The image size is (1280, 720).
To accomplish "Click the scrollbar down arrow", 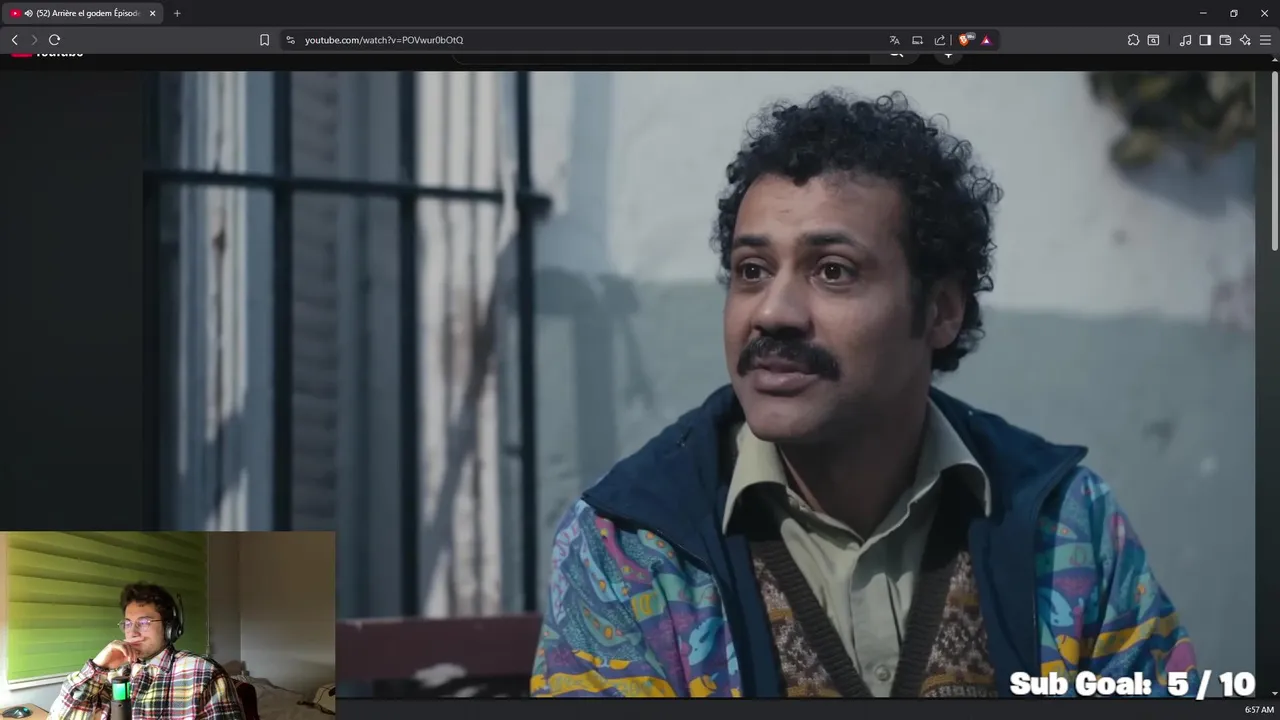I will pos(1275,693).
